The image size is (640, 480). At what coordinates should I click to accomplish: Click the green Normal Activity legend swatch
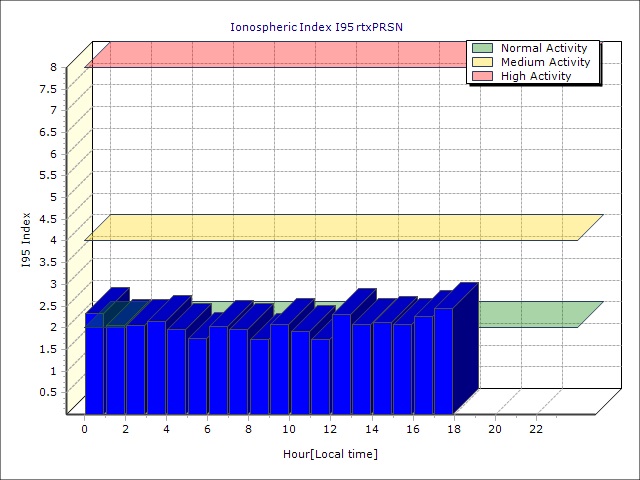tap(482, 48)
